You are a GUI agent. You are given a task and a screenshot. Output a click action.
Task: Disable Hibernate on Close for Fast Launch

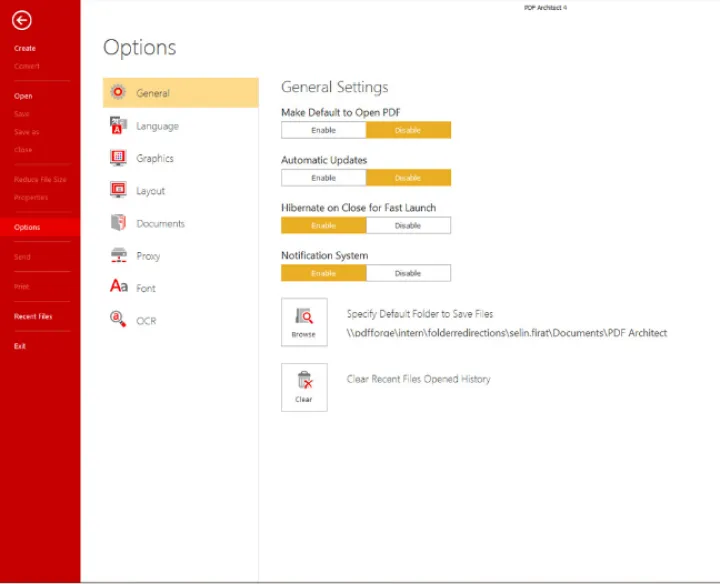408,225
